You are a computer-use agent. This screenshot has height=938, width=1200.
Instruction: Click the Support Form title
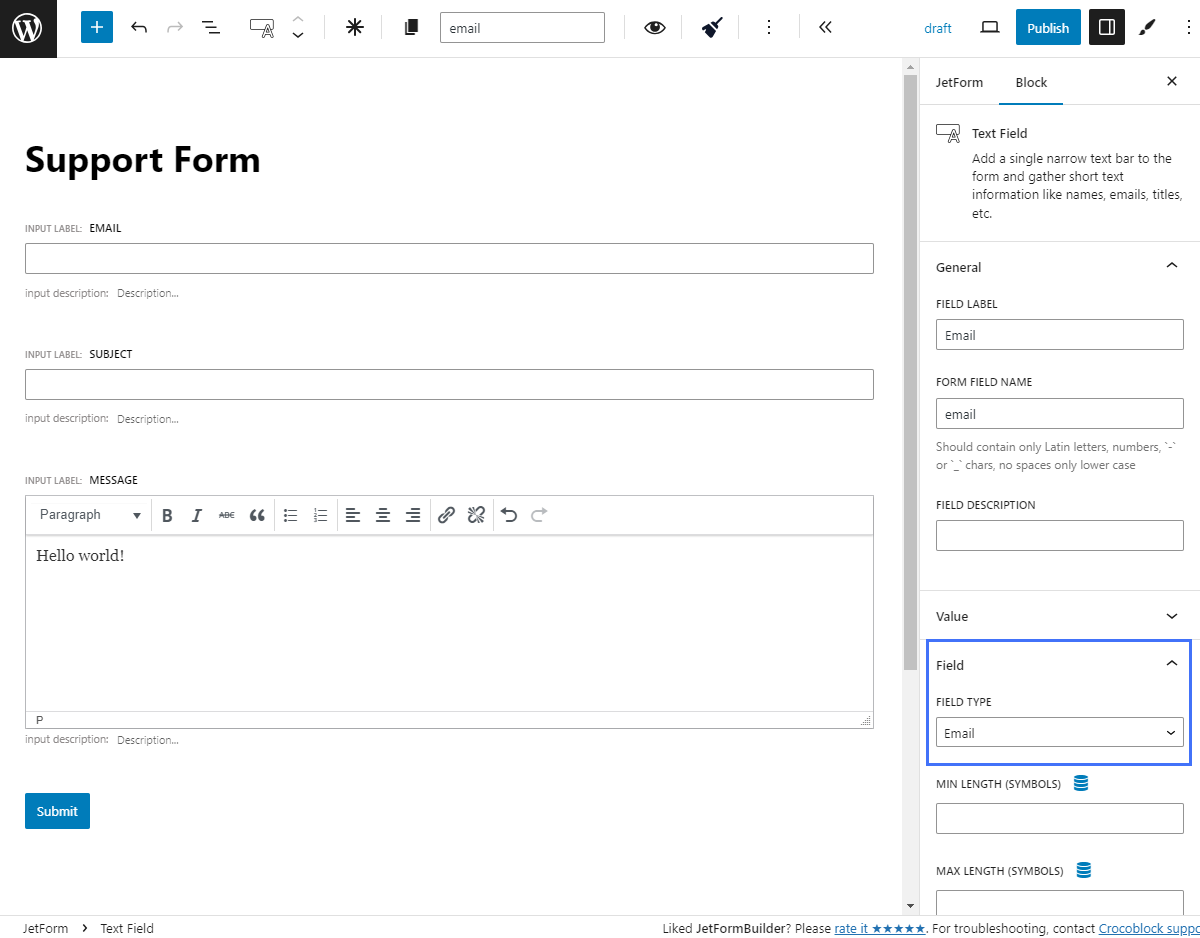click(x=143, y=160)
